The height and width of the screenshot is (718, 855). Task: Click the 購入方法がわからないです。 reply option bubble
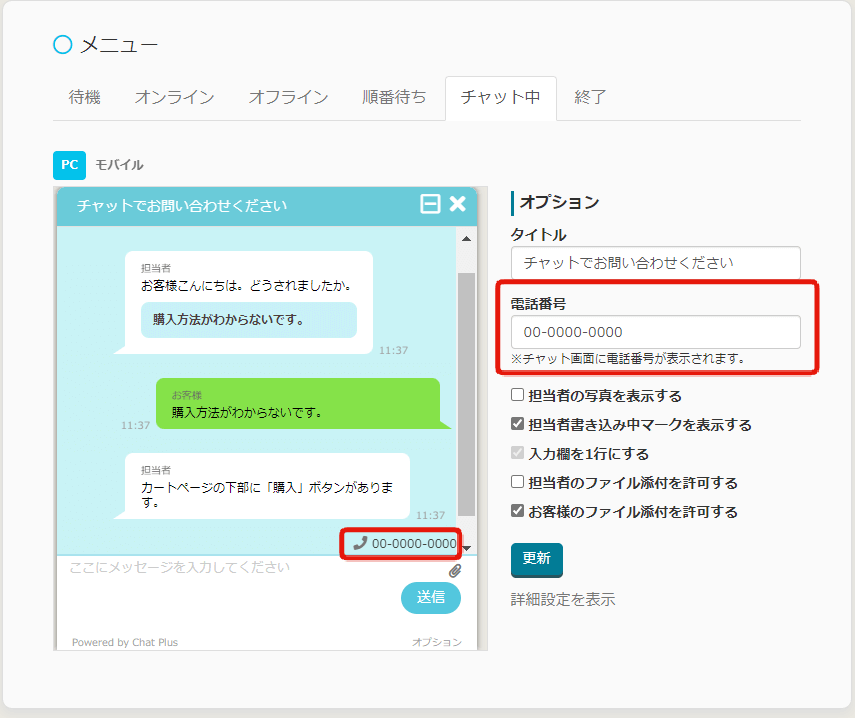(x=249, y=320)
